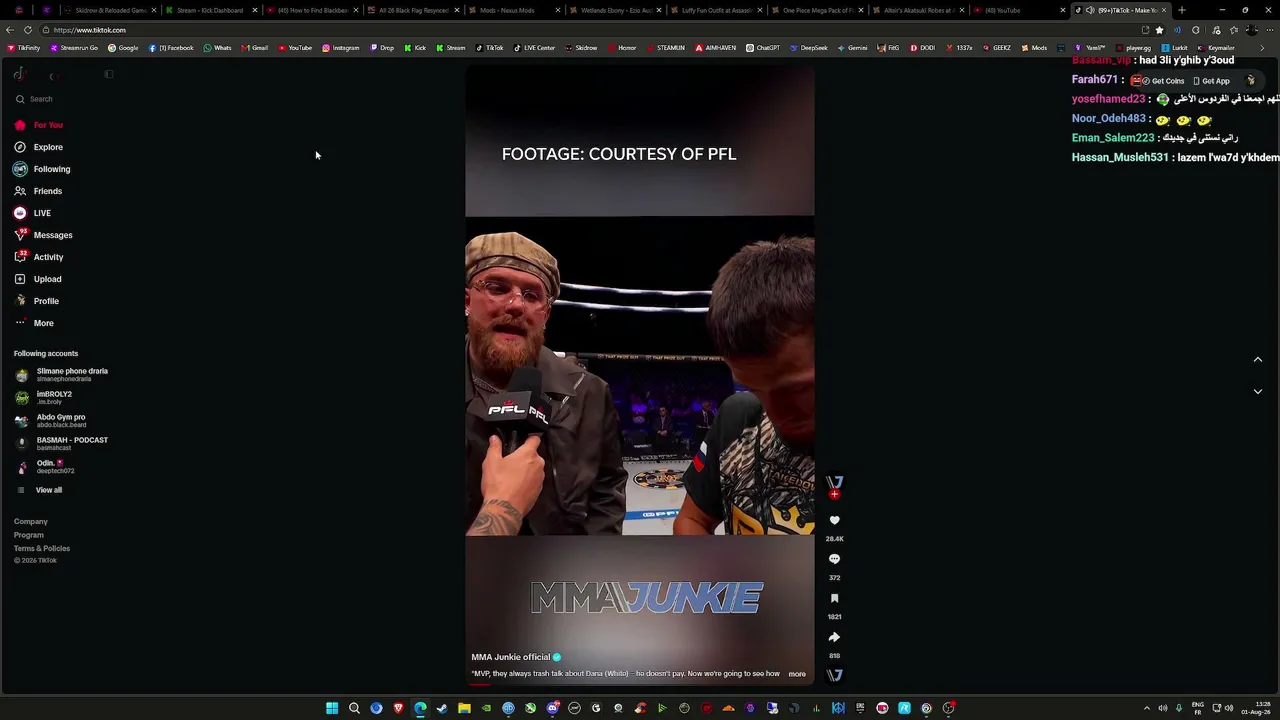Open BASMAH - PODCAST followed account
Image resolution: width=1280 pixels, height=720 pixels.
[x=62, y=444]
